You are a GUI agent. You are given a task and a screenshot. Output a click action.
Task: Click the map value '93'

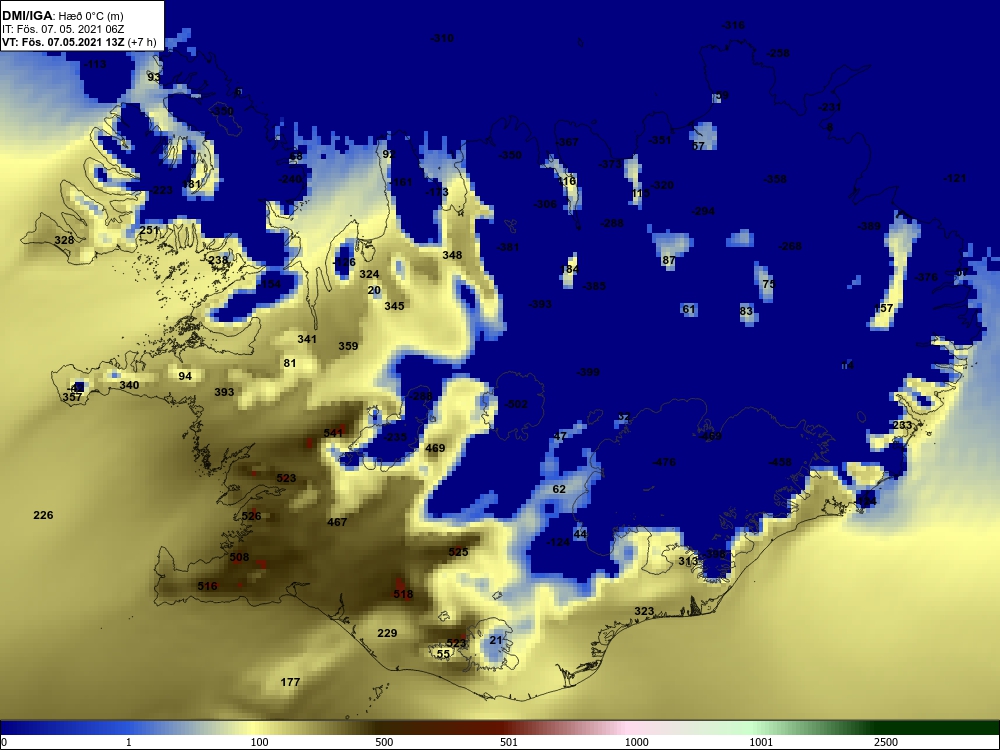tap(154, 77)
